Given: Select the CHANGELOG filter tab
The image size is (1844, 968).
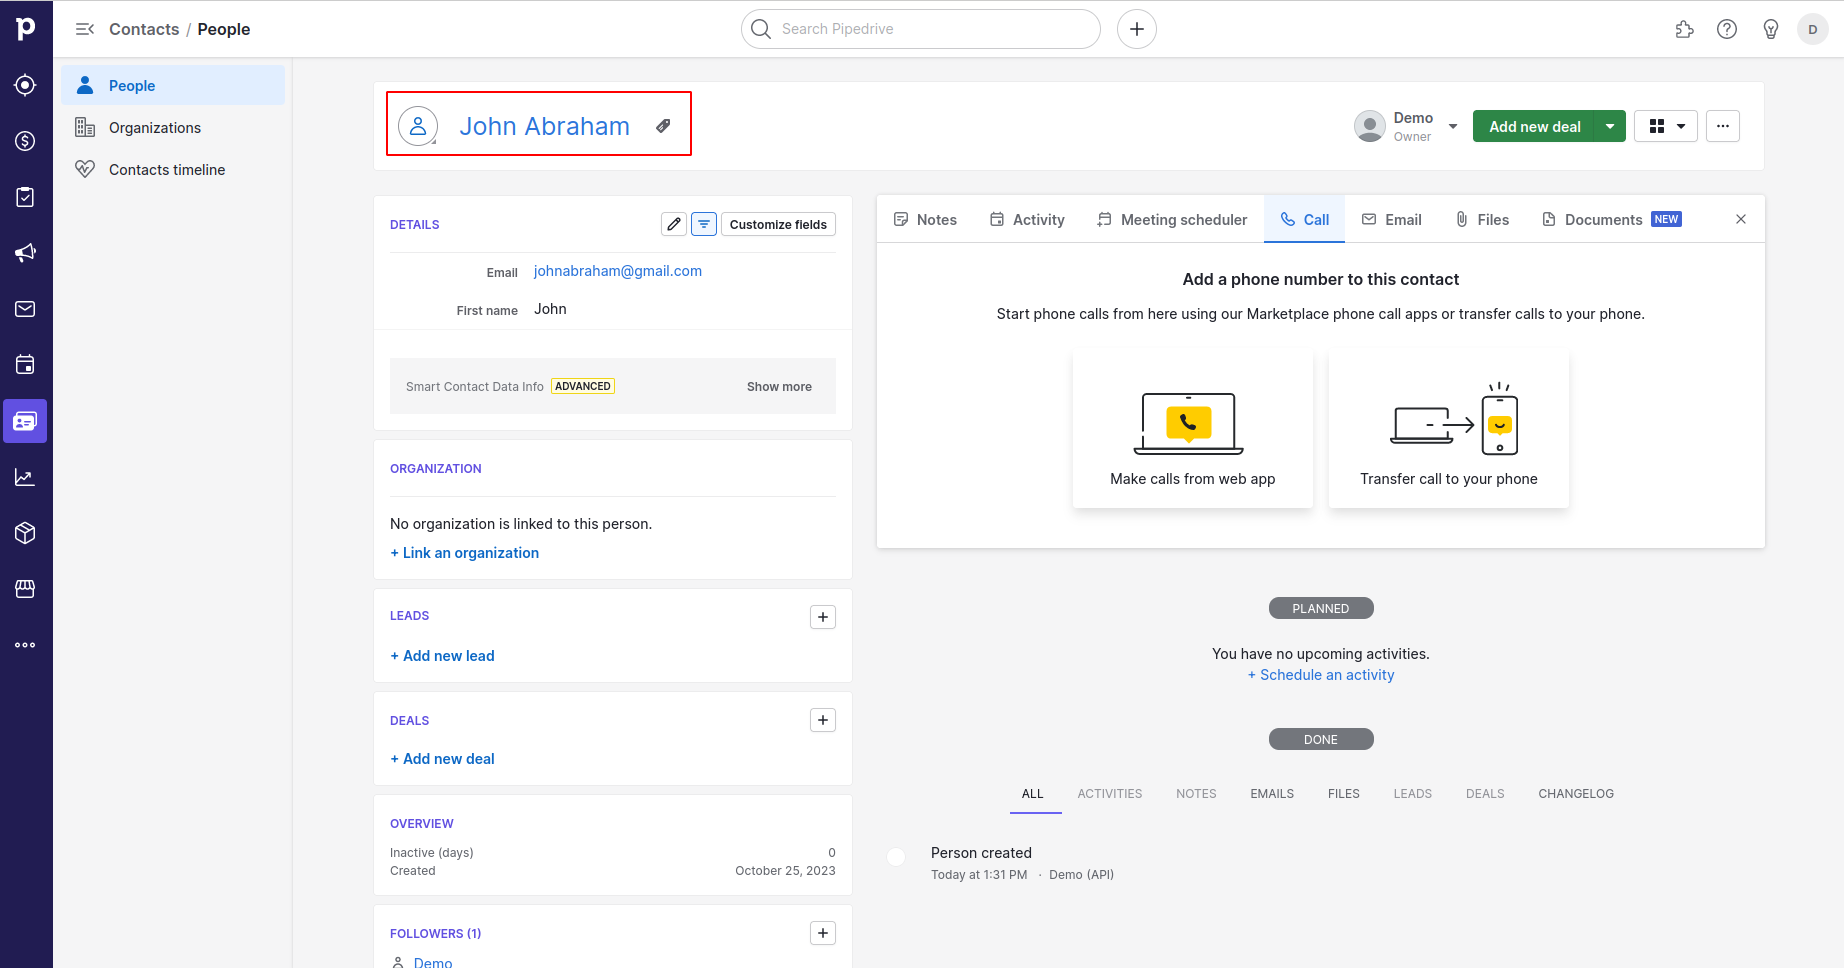Looking at the screenshot, I should point(1575,794).
